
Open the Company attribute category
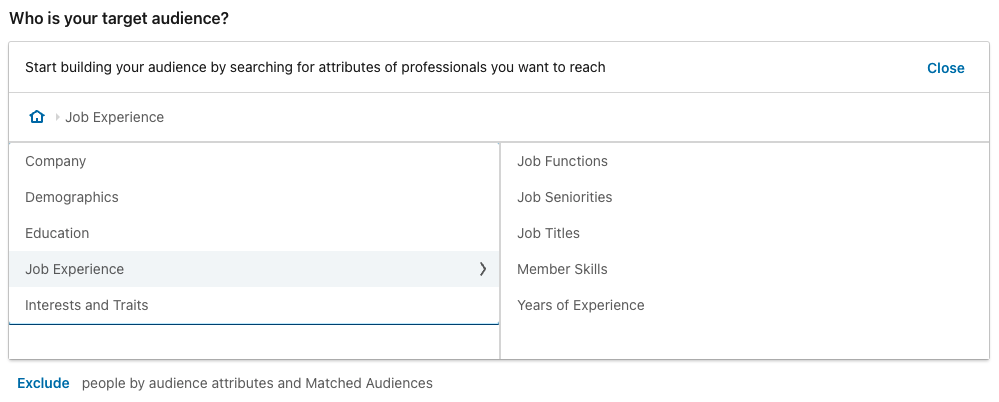point(56,161)
